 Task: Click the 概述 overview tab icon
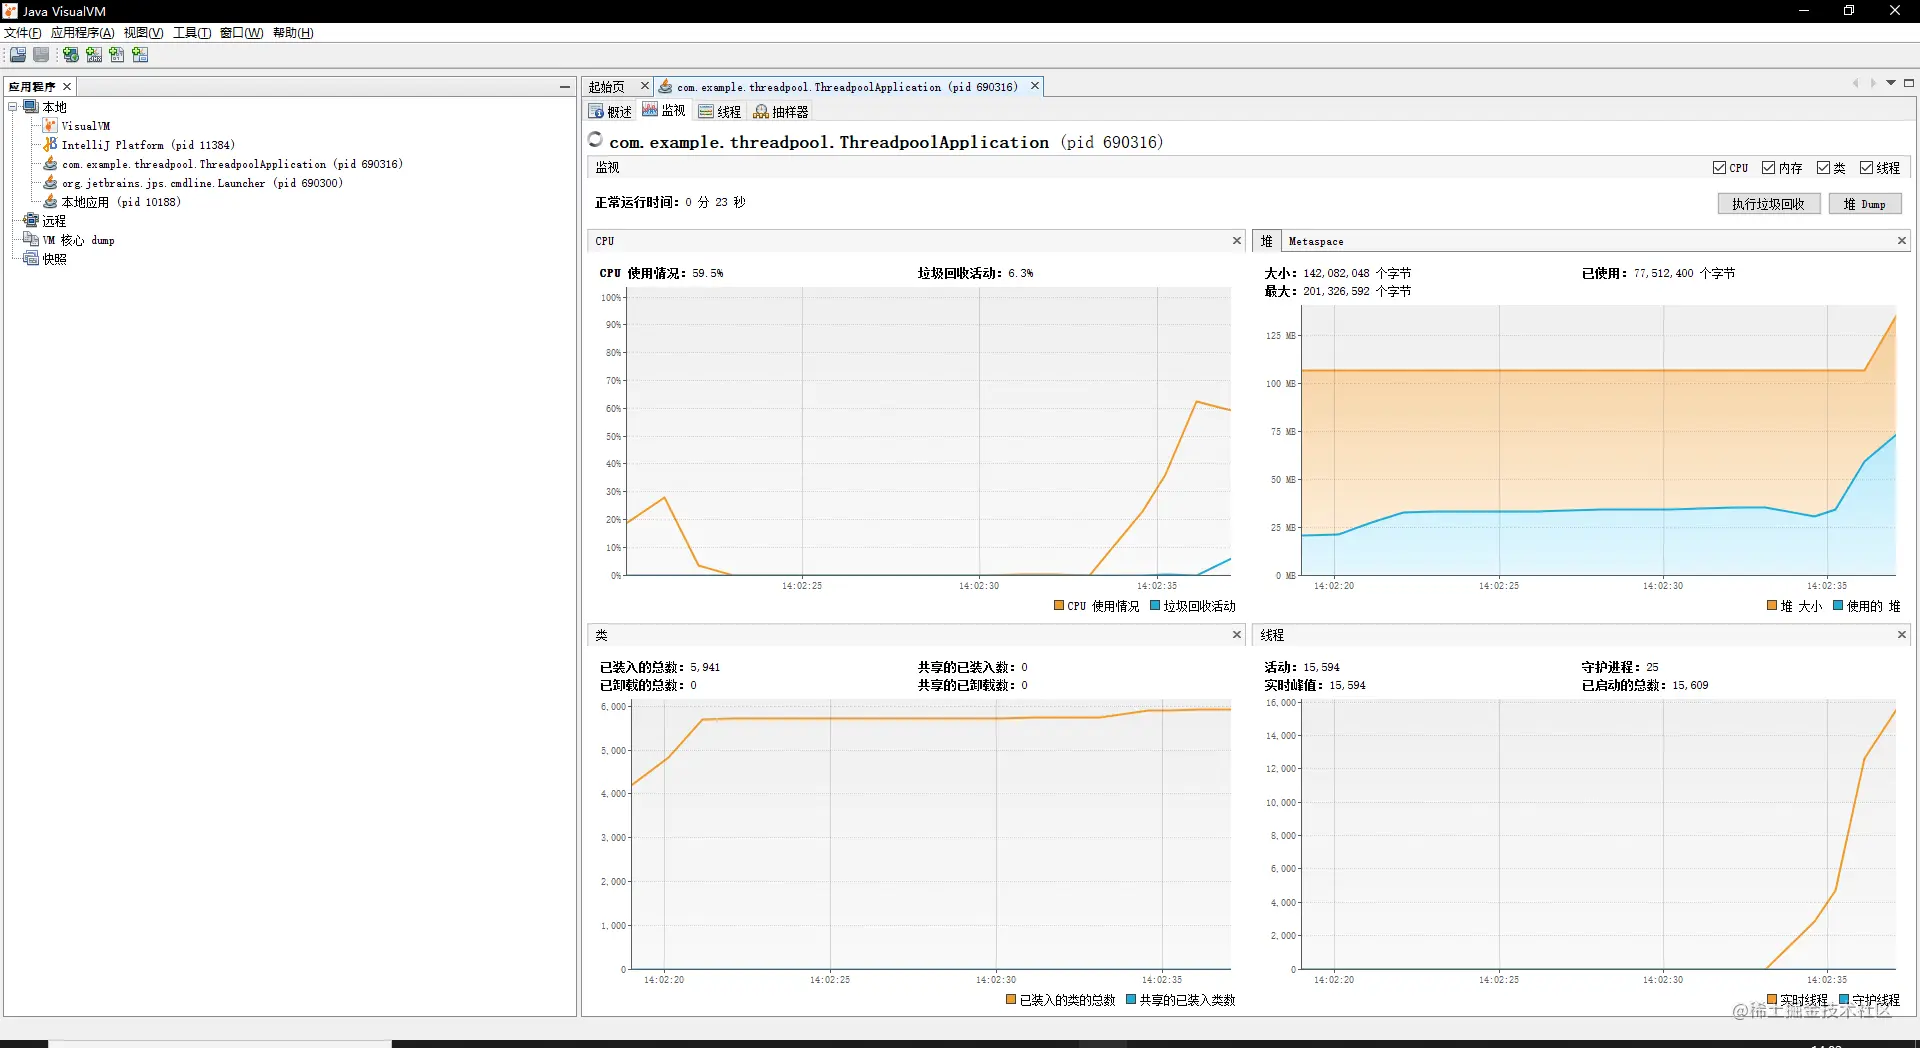point(596,112)
